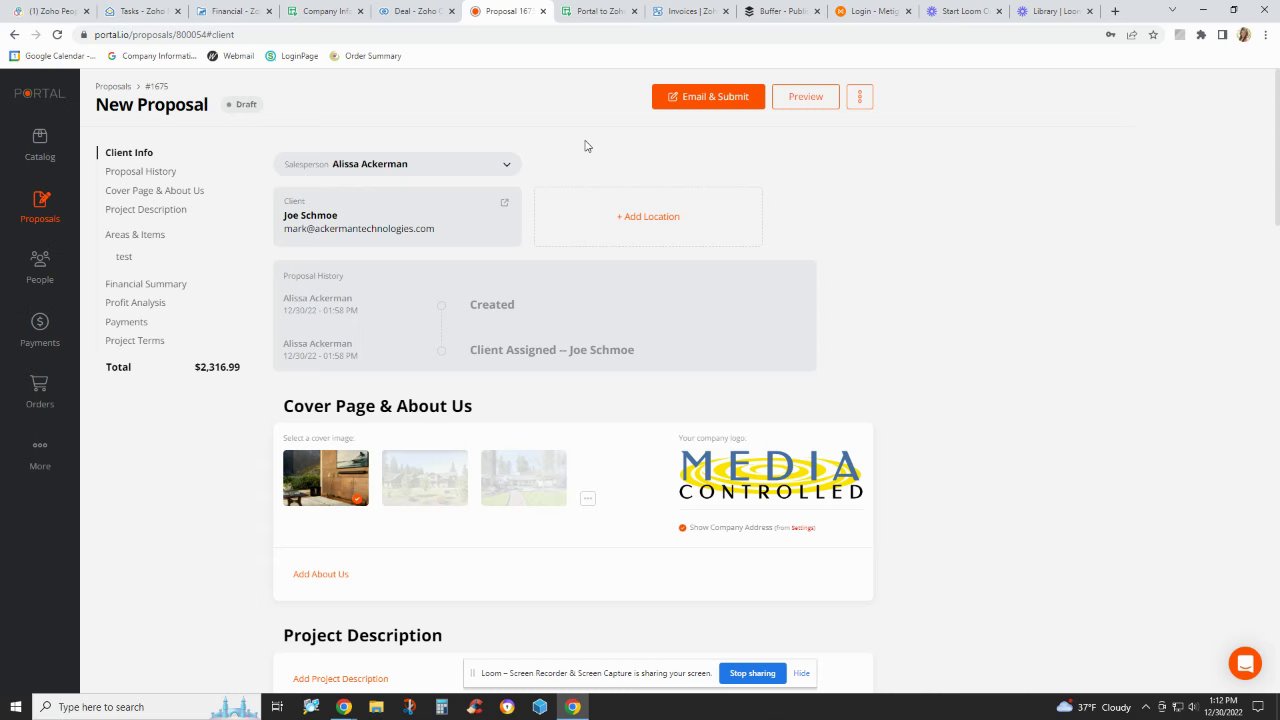Open Payments in the dark sidebar
The height and width of the screenshot is (720, 1280).
[x=40, y=330]
